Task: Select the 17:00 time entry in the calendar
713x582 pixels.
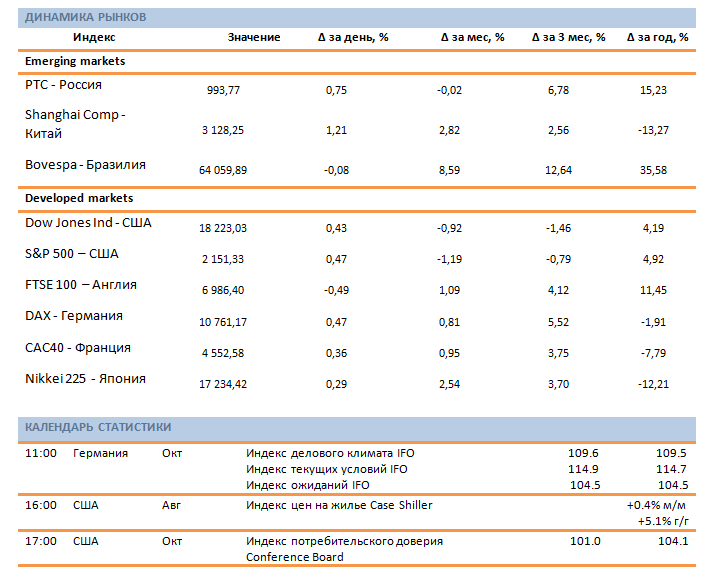Action: pyautogui.click(x=40, y=542)
